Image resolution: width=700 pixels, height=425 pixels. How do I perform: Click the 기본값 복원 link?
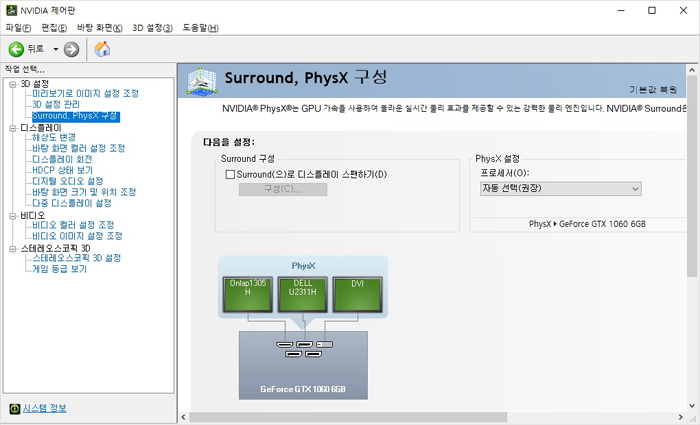point(653,90)
